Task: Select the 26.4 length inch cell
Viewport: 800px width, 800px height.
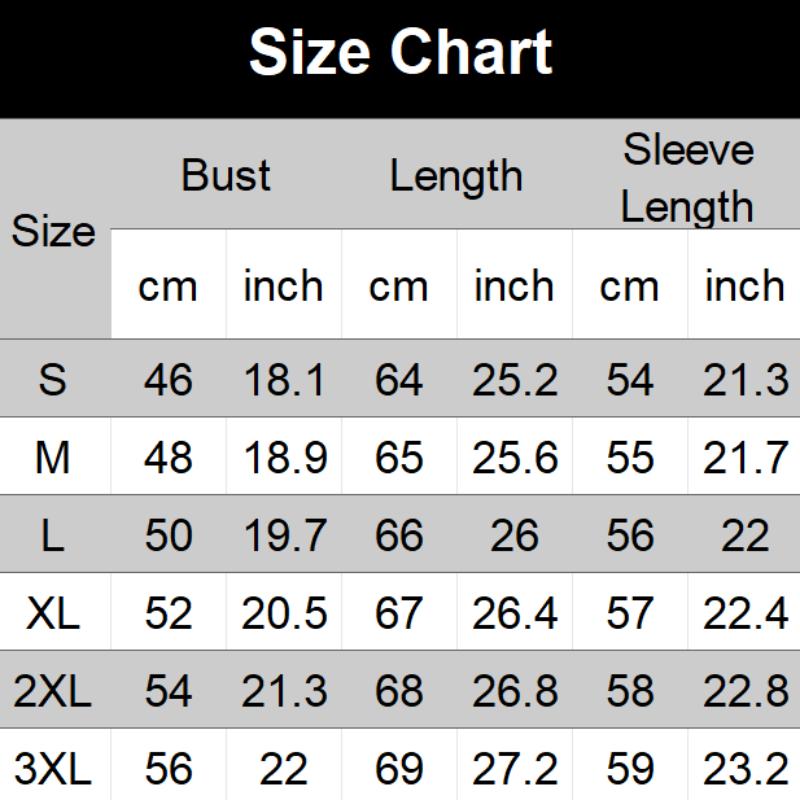Action: tap(515, 613)
